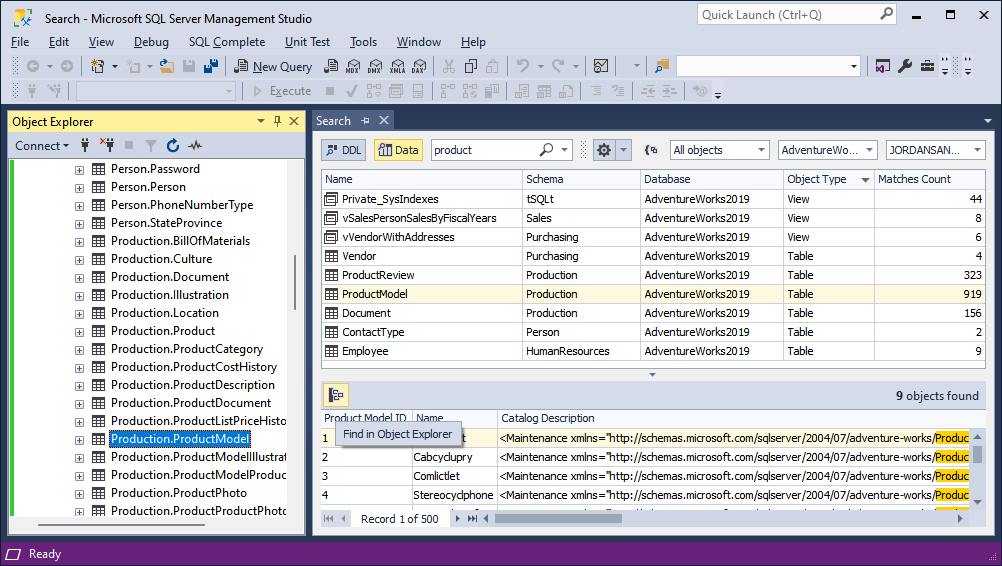1002x566 pixels.
Task: Open the SQL Complete menu
Action: click(x=227, y=42)
